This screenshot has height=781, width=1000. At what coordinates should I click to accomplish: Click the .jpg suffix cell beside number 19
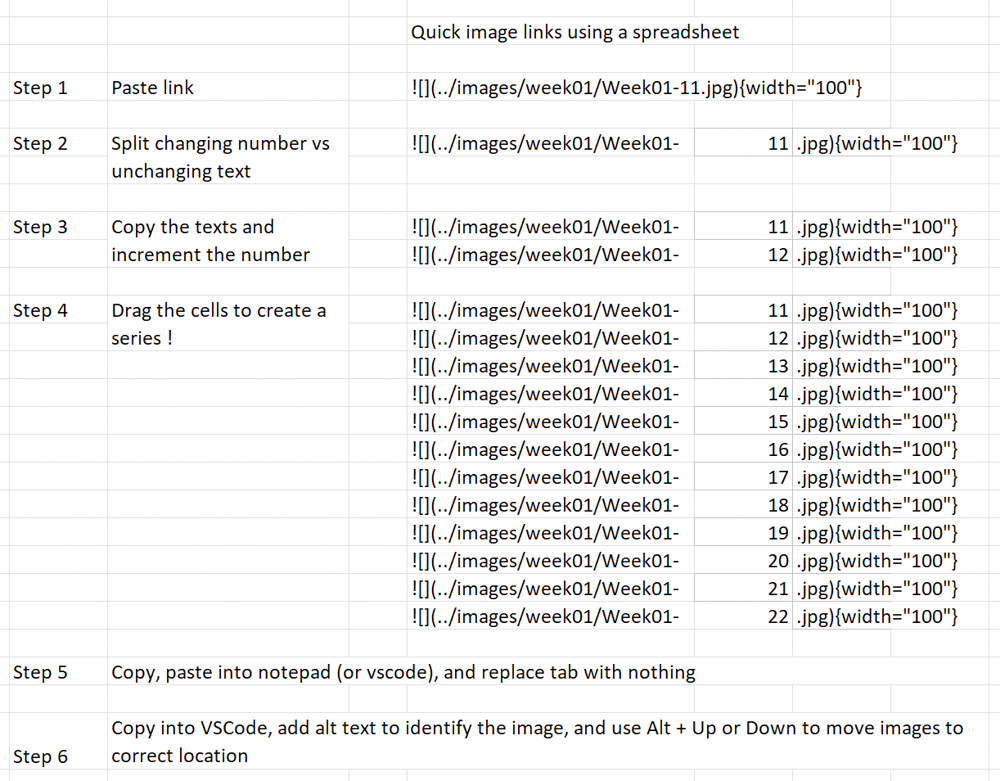point(877,533)
